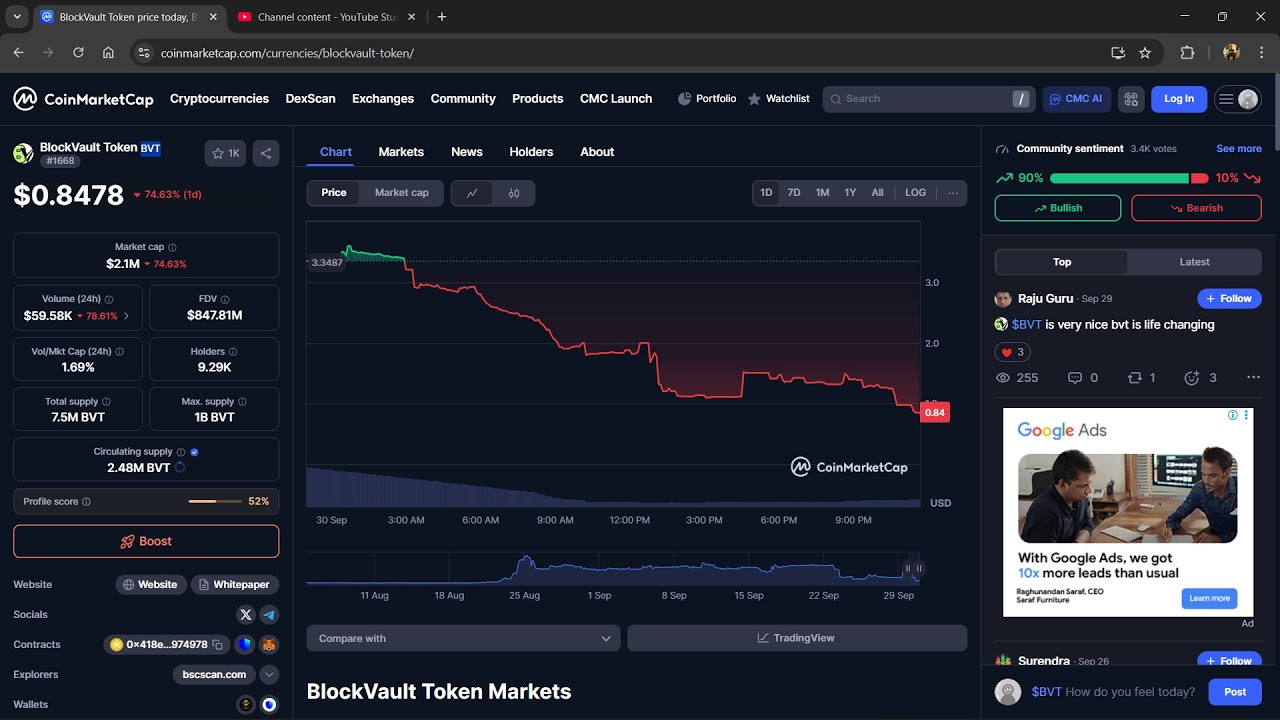1280x720 pixels.
Task: Open Raju Guru post options menu
Action: coord(1254,378)
